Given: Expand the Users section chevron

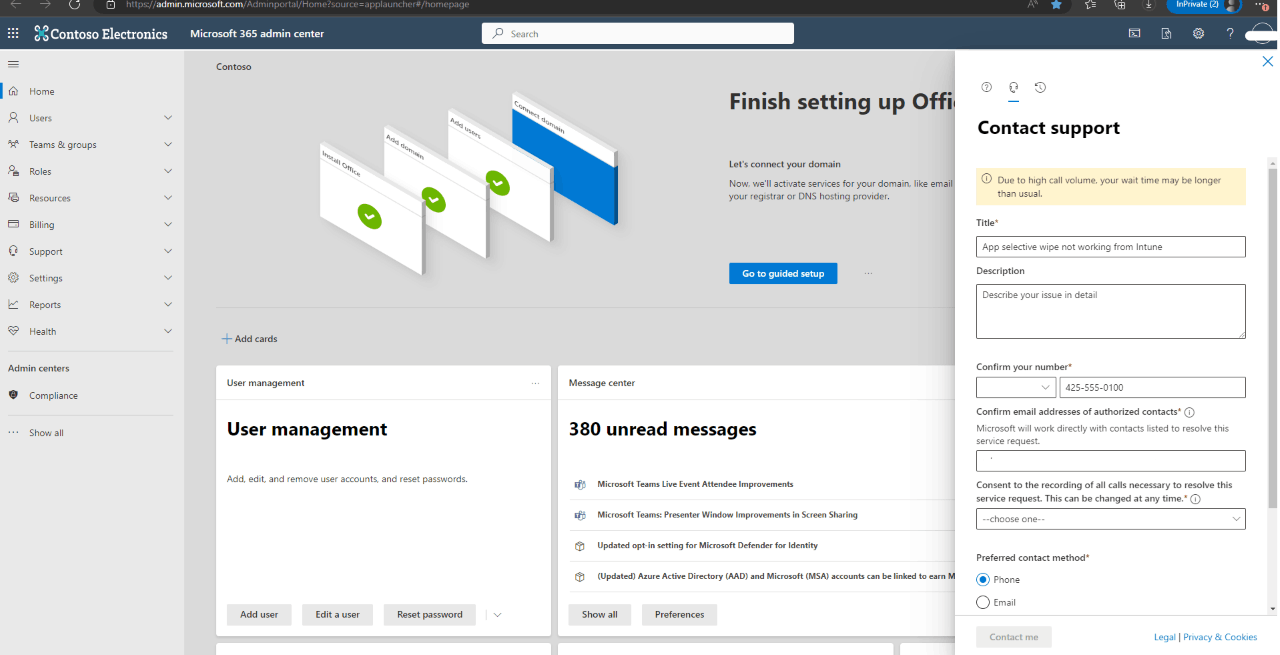Looking at the screenshot, I should 168,118.
